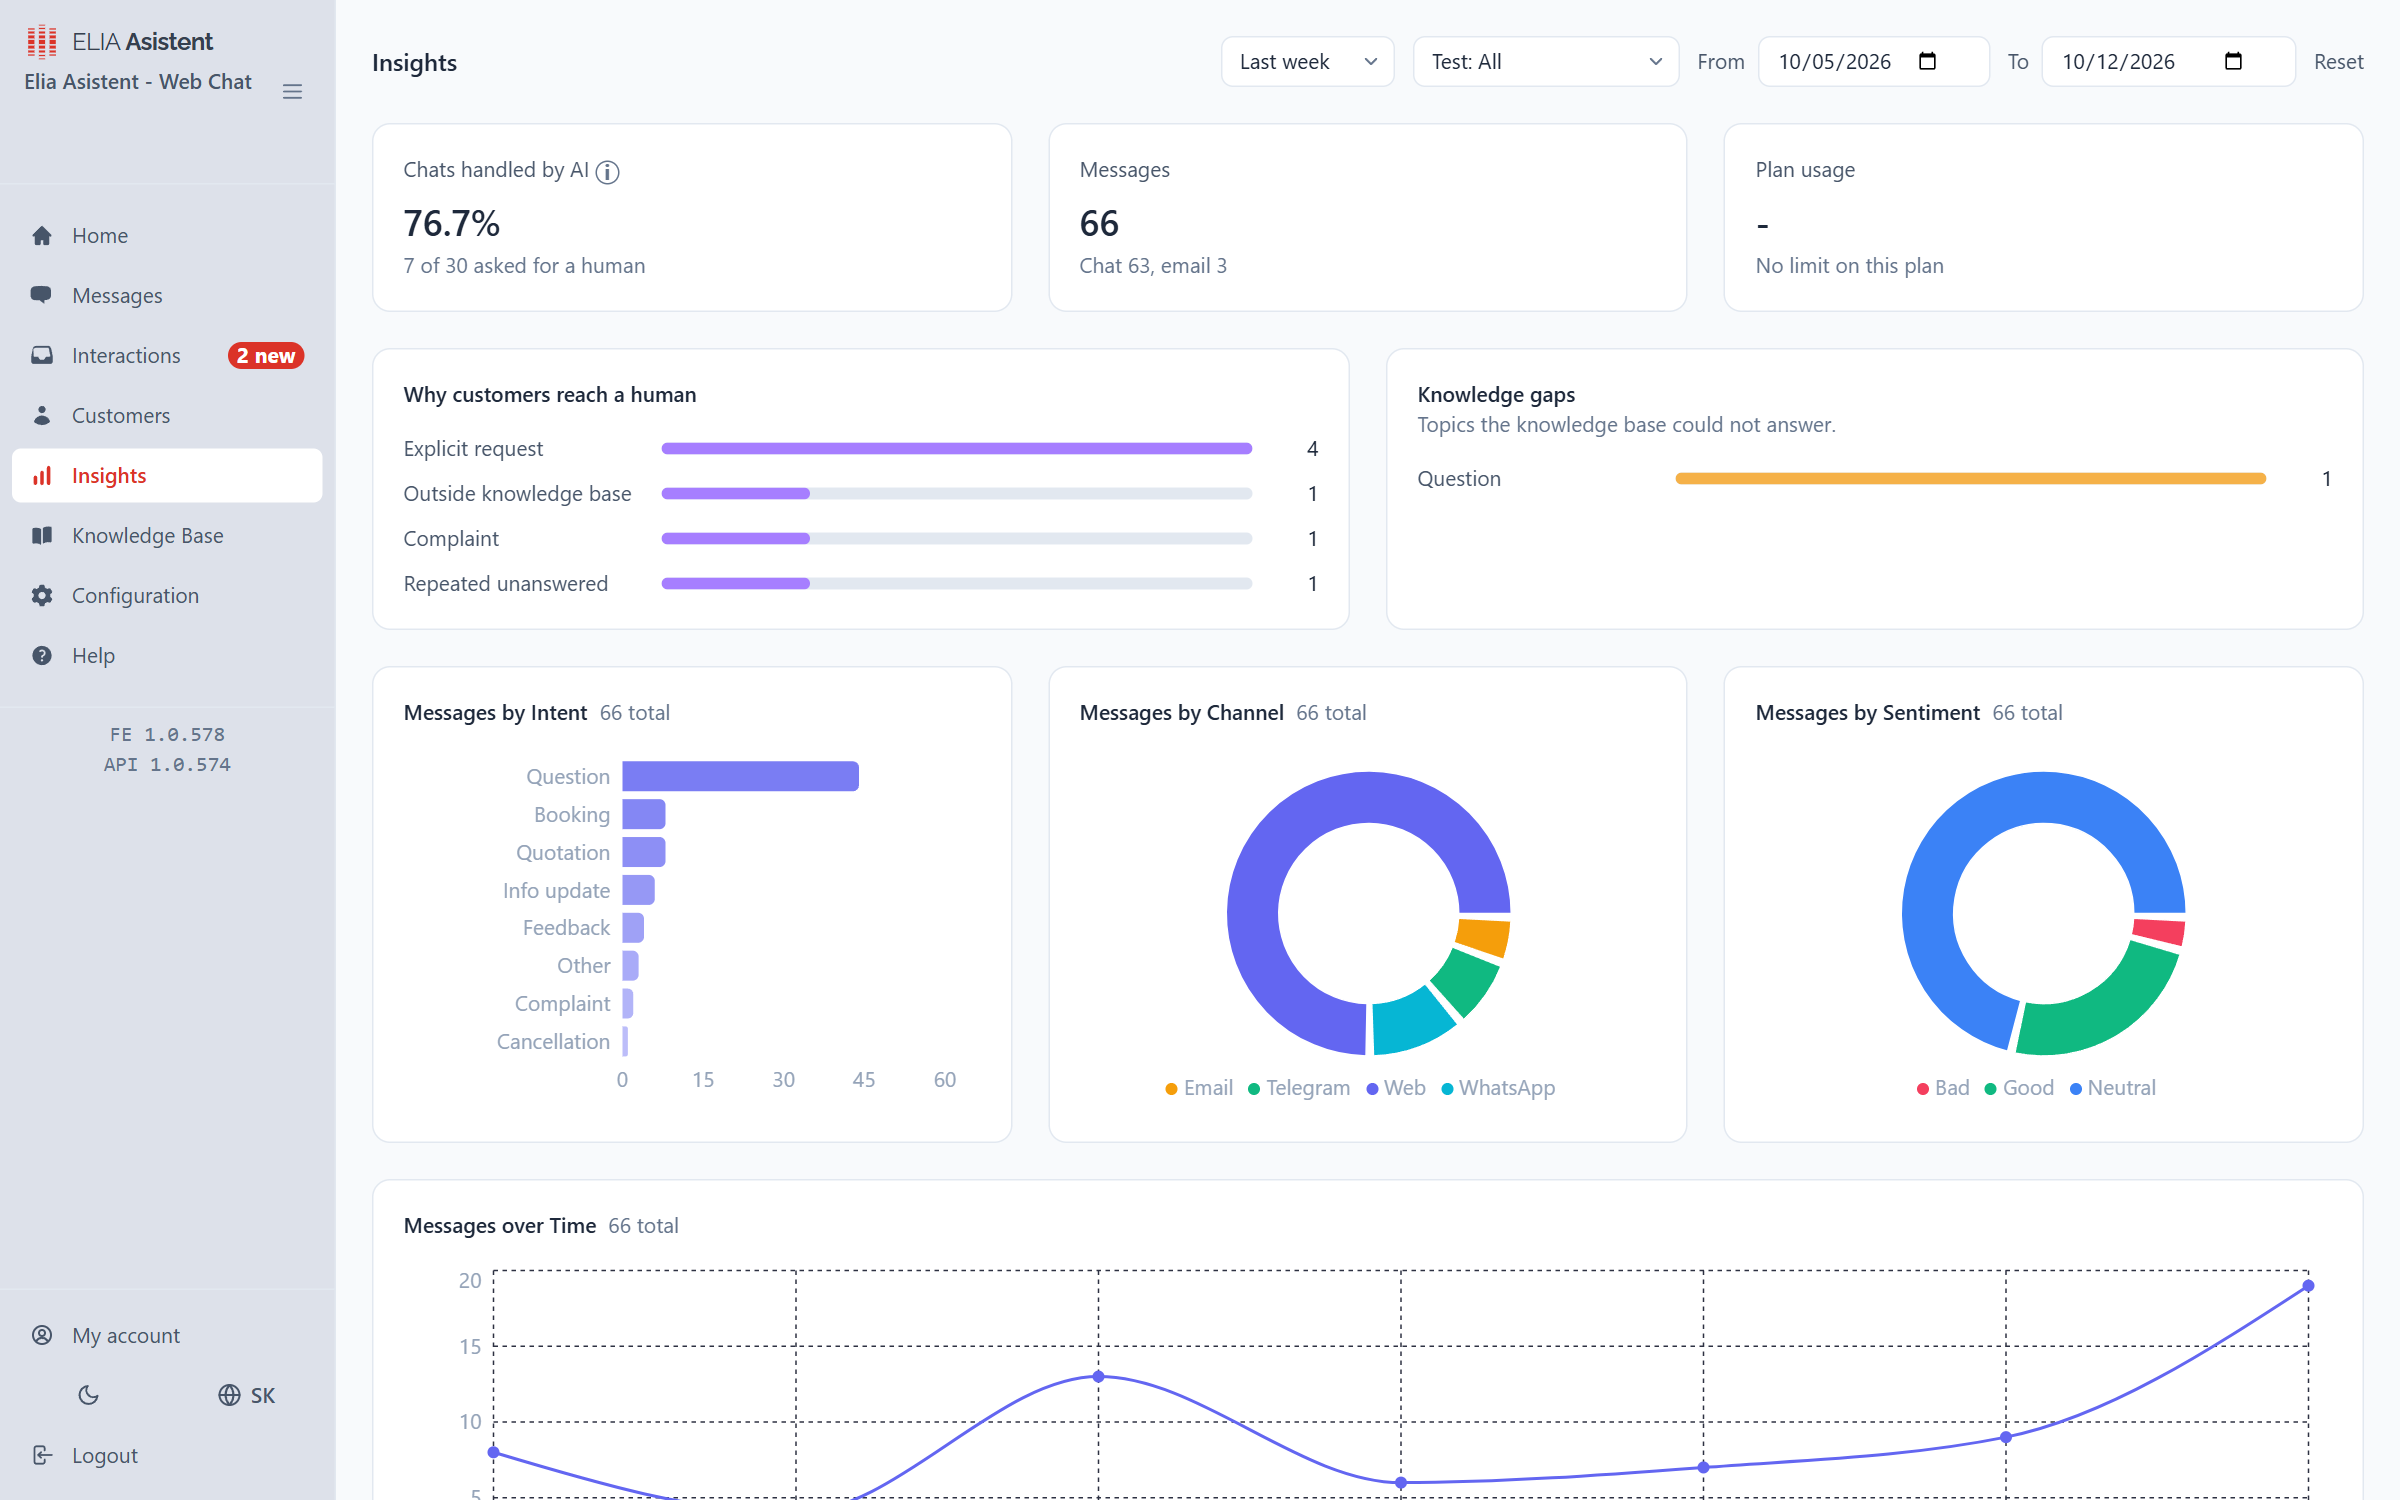Click the last data point on the time chart
The image size is (2400, 1500).
(x=2308, y=1286)
